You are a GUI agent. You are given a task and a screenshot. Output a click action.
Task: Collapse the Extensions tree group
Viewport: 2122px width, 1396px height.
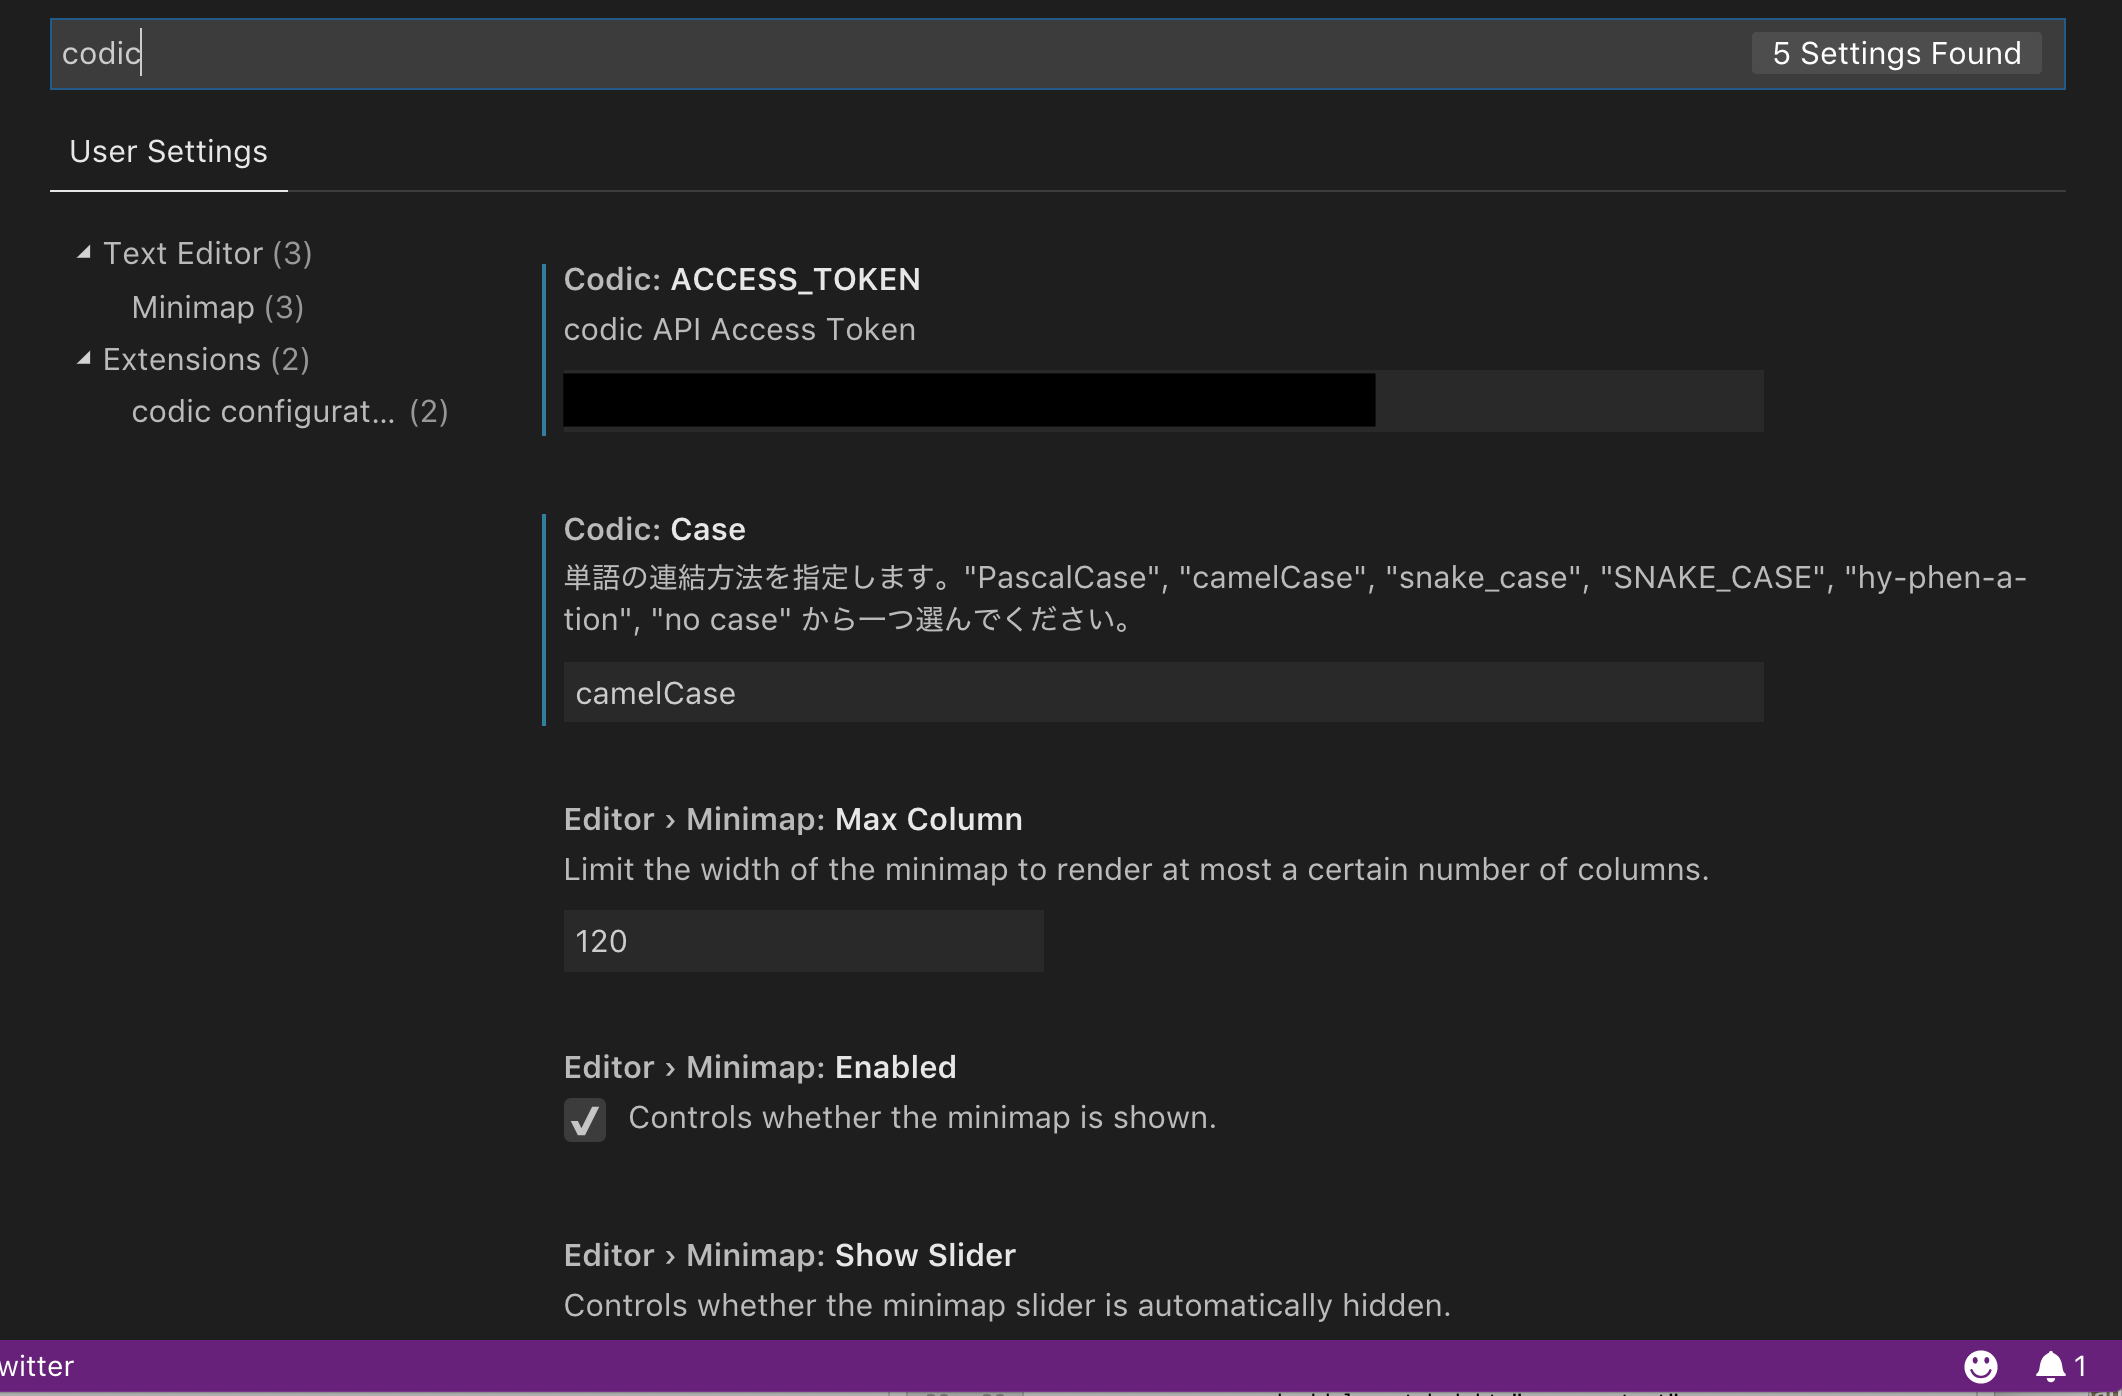click(x=84, y=359)
